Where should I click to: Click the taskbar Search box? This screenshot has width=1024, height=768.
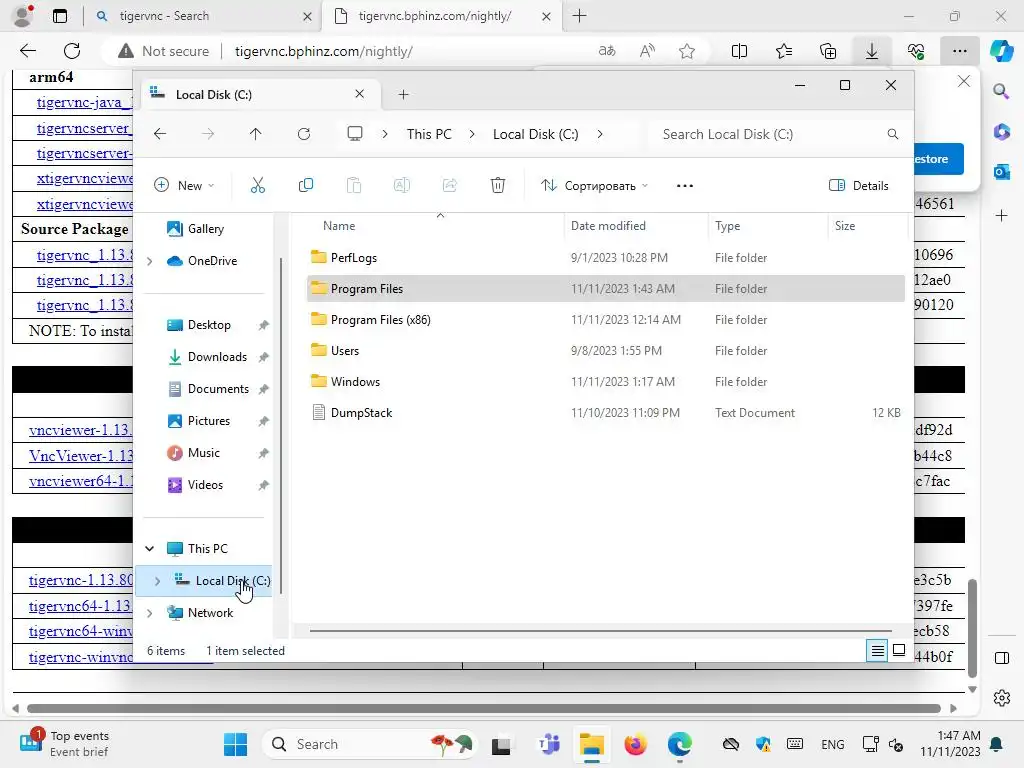369,744
